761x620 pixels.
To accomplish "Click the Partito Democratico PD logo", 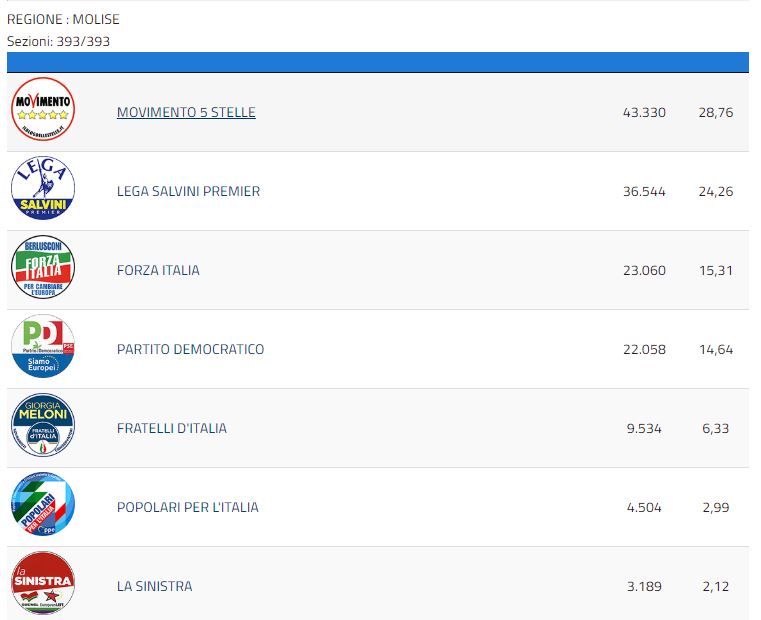I will pyautogui.click(x=43, y=346).
